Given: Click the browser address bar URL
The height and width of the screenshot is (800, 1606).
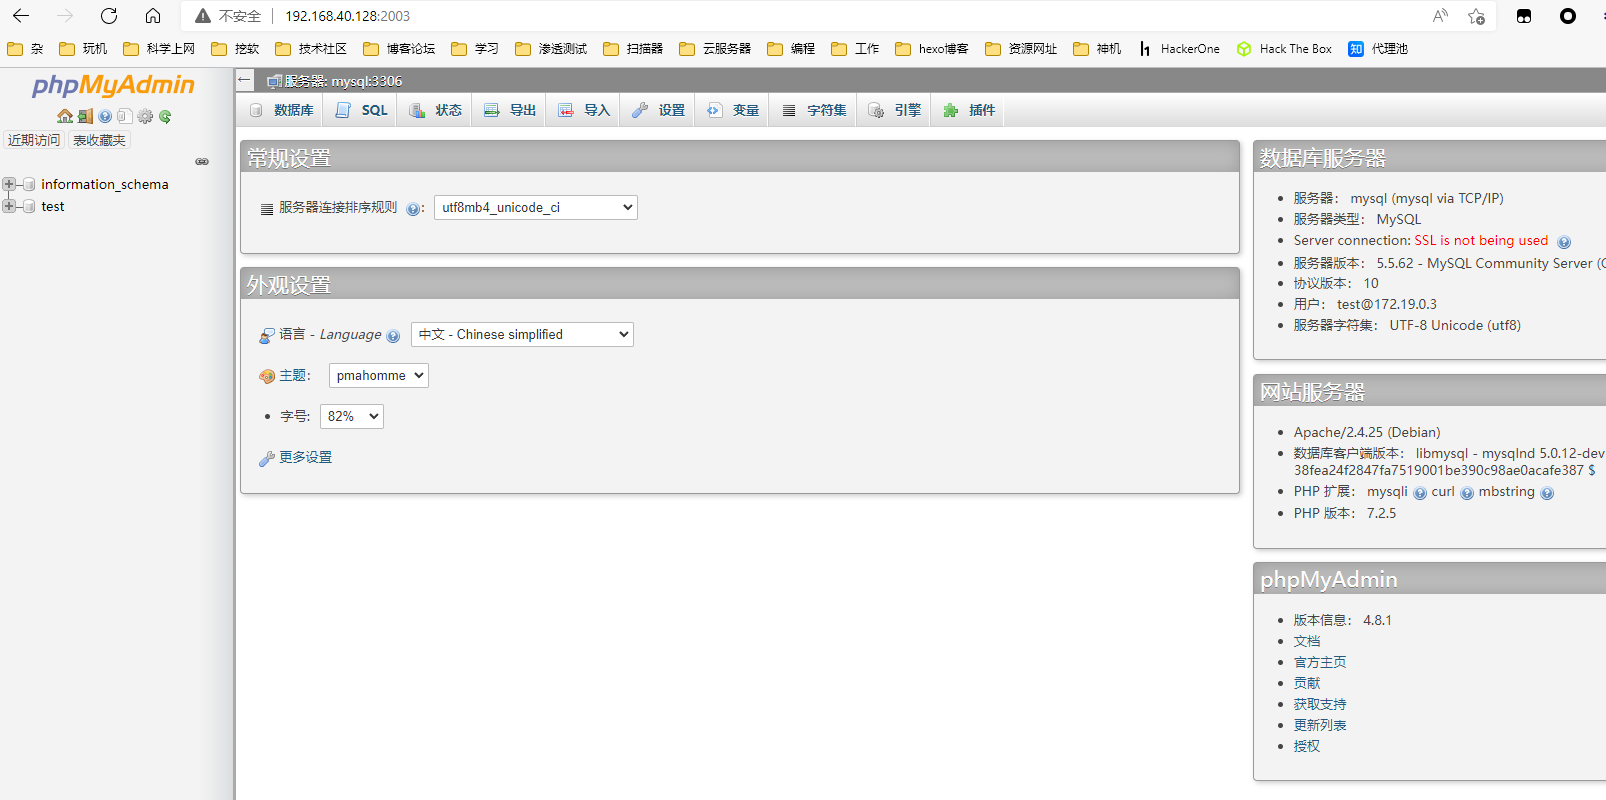Looking at the screenshot, I should pos(348,16).
